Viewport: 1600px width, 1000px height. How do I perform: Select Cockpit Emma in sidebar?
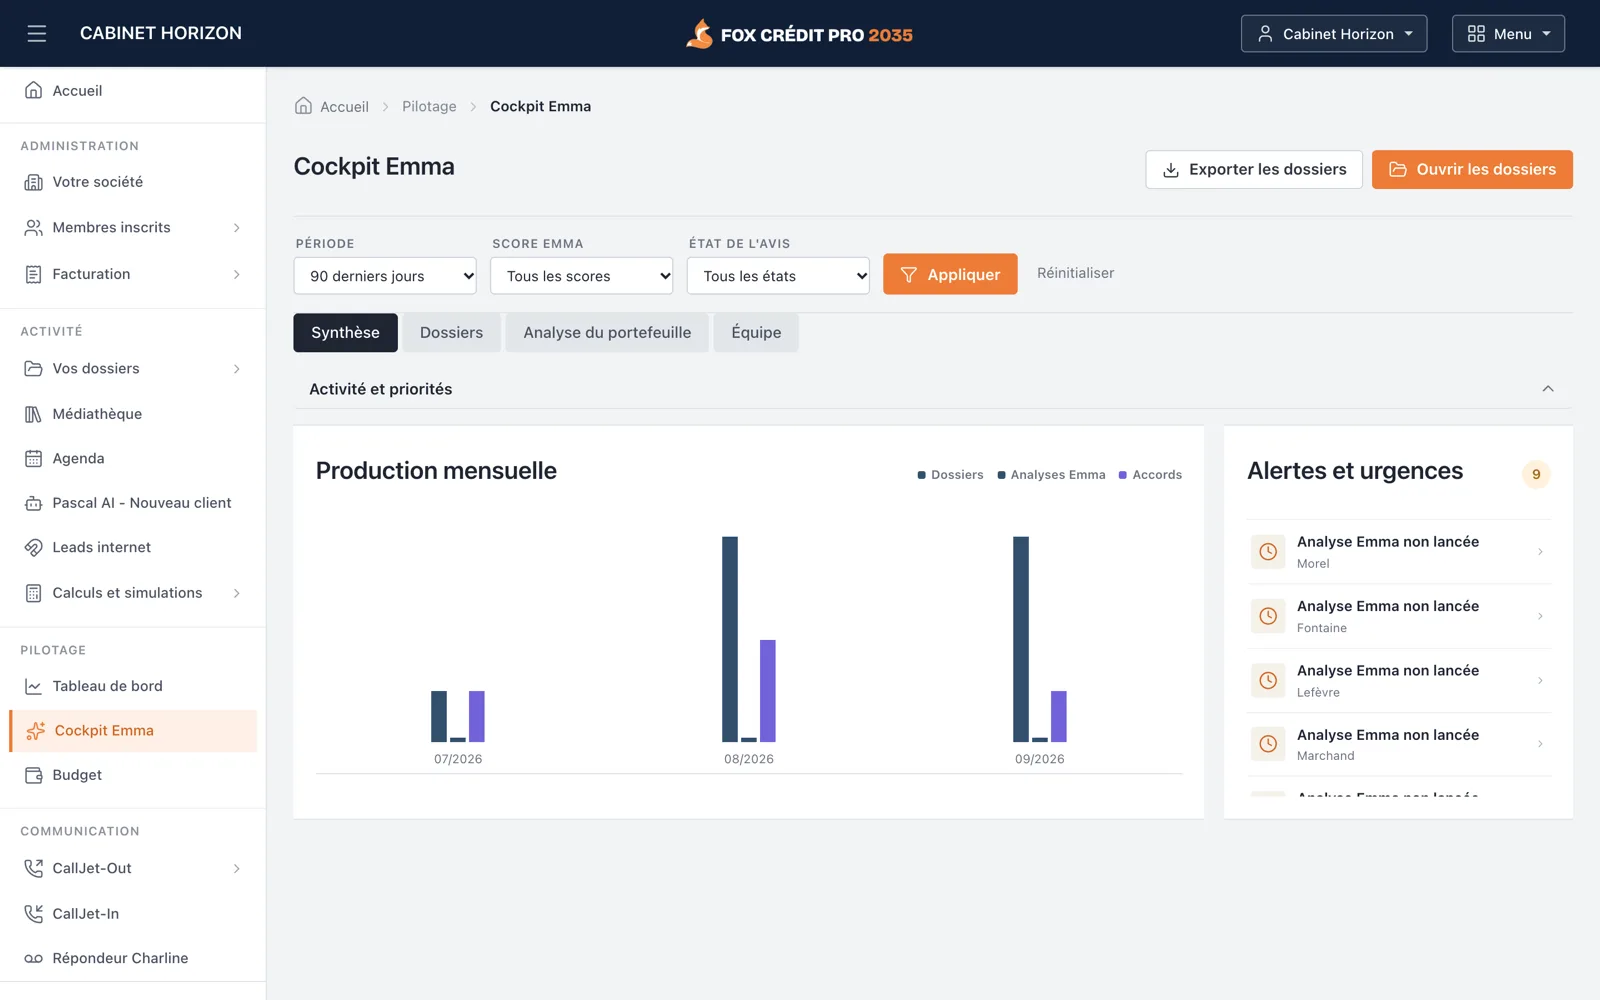(x=133, y=731)
